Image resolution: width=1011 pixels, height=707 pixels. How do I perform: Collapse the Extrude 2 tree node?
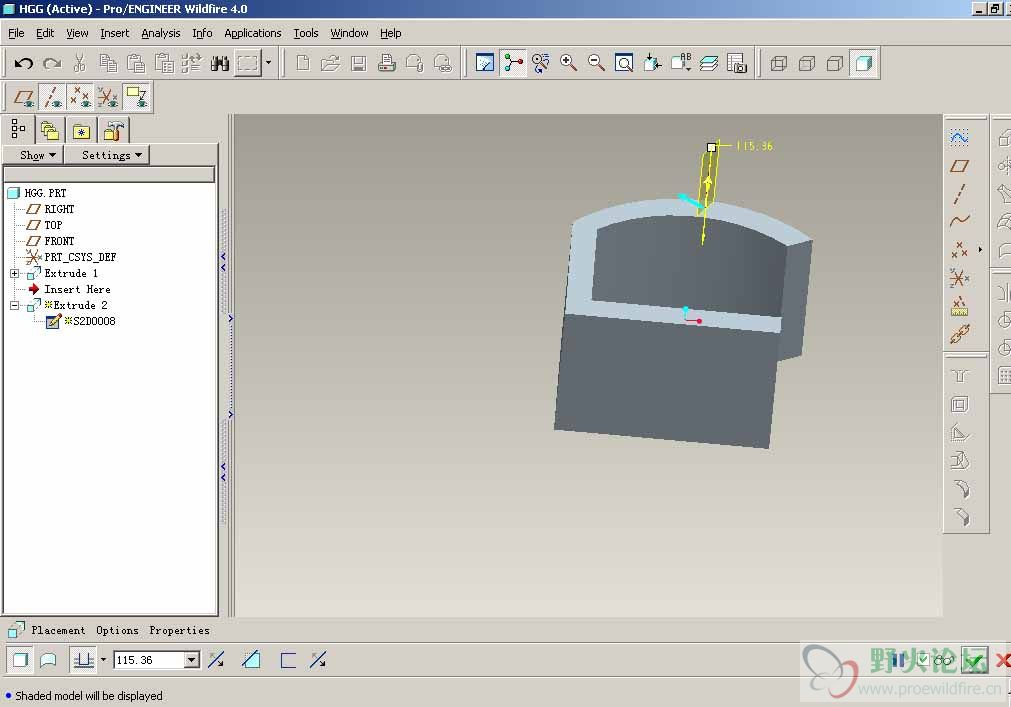point(14,305)
